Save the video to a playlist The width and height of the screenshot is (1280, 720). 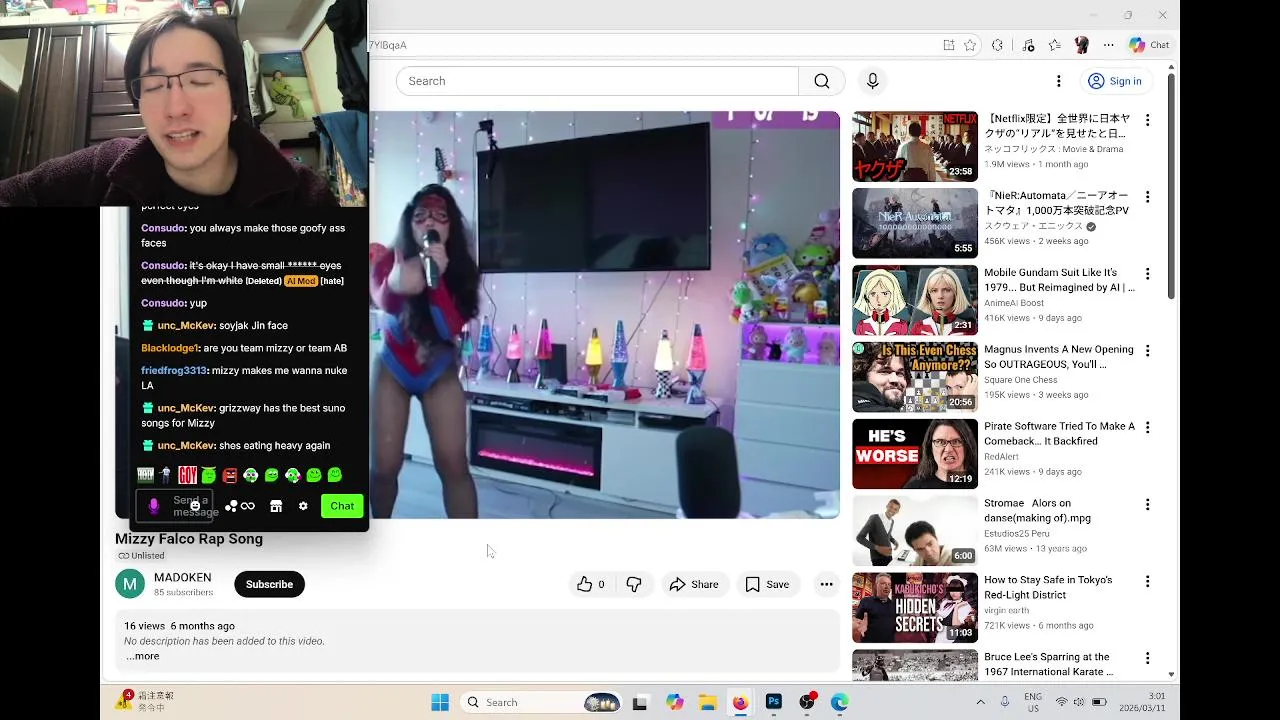pyautogui.click(x=767, y=584)
